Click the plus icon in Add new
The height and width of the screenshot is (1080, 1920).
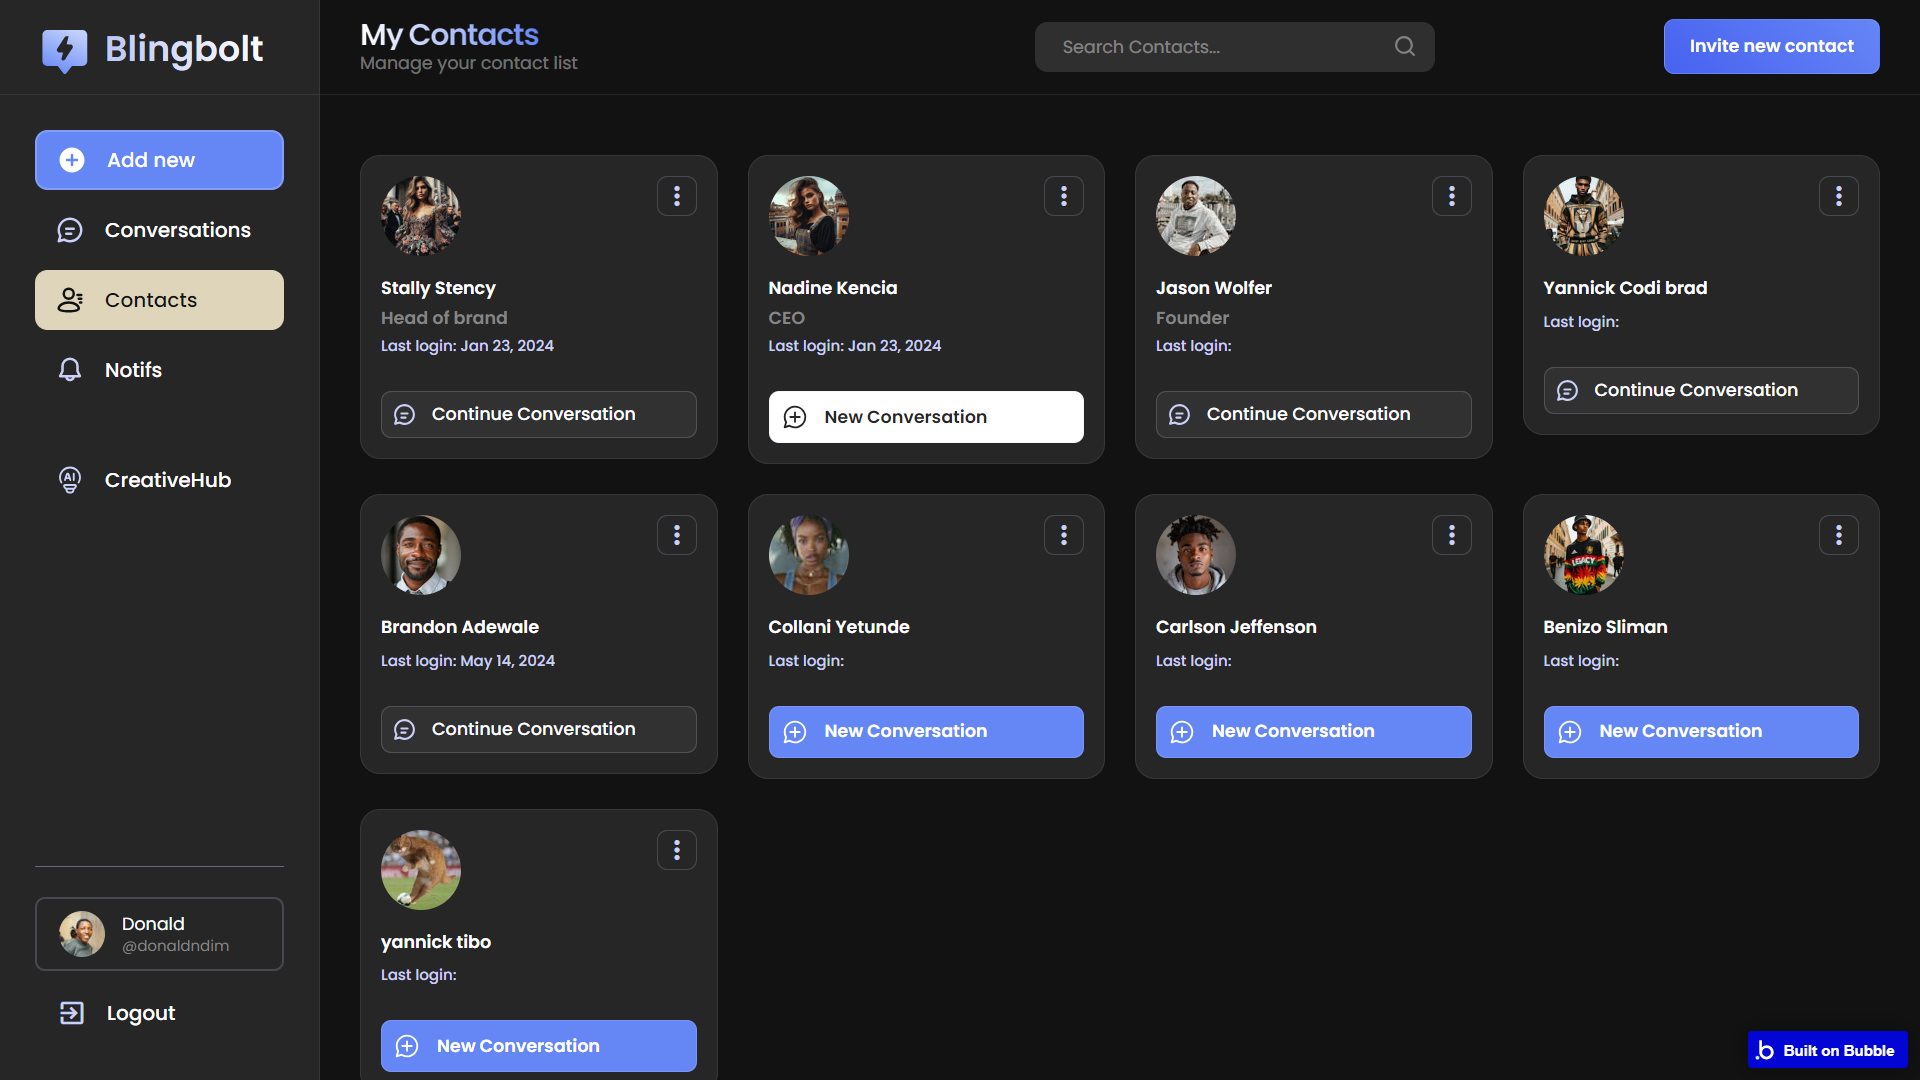[72, 160]
